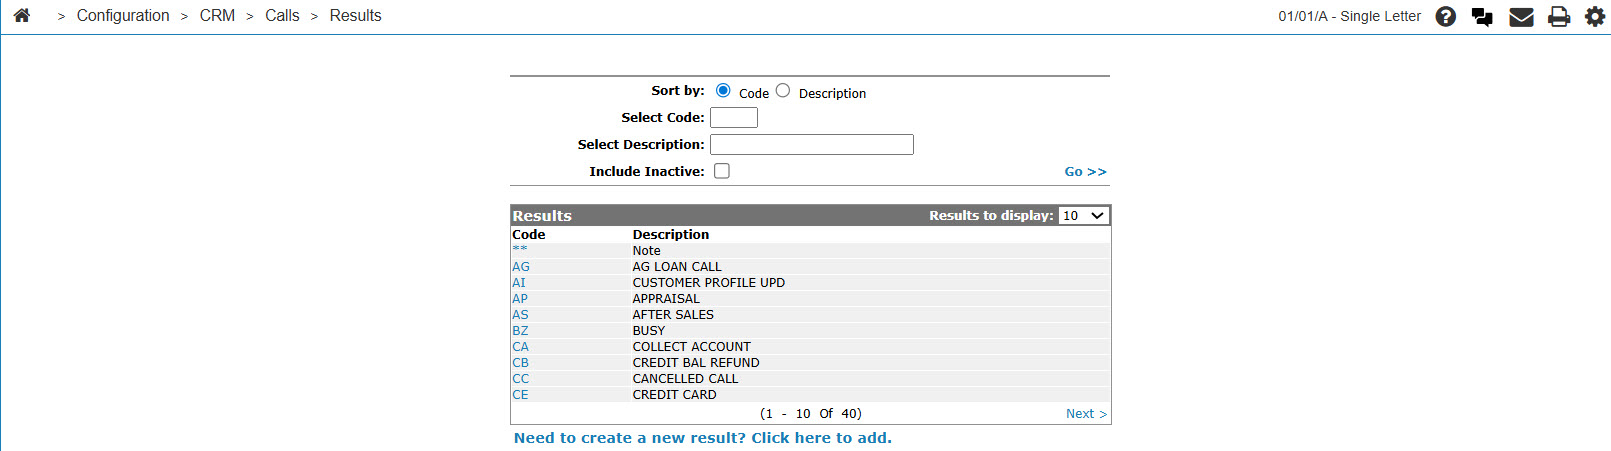Viewport: 1611px width, 451px height.
Task: Go to Next results page
Action: [x=1086, y=414]
